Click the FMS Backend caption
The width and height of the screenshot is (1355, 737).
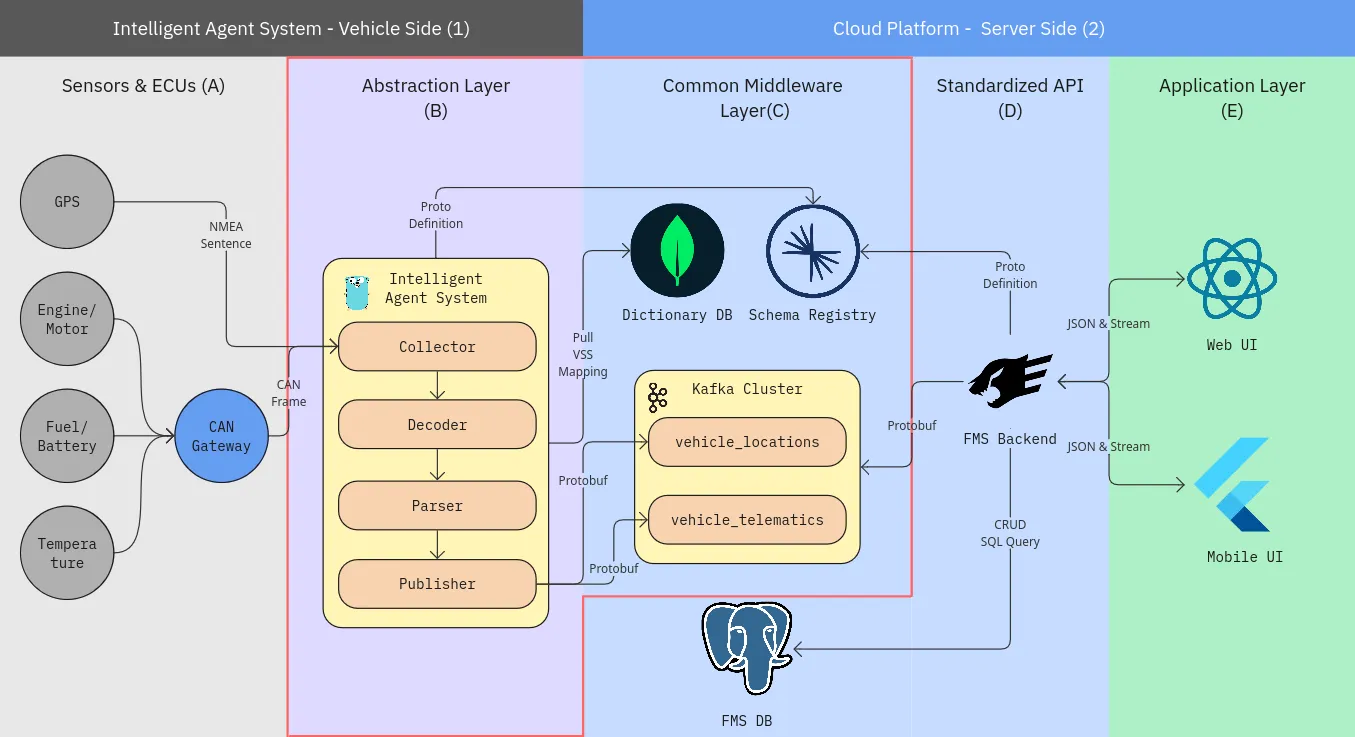[1010, 438]
